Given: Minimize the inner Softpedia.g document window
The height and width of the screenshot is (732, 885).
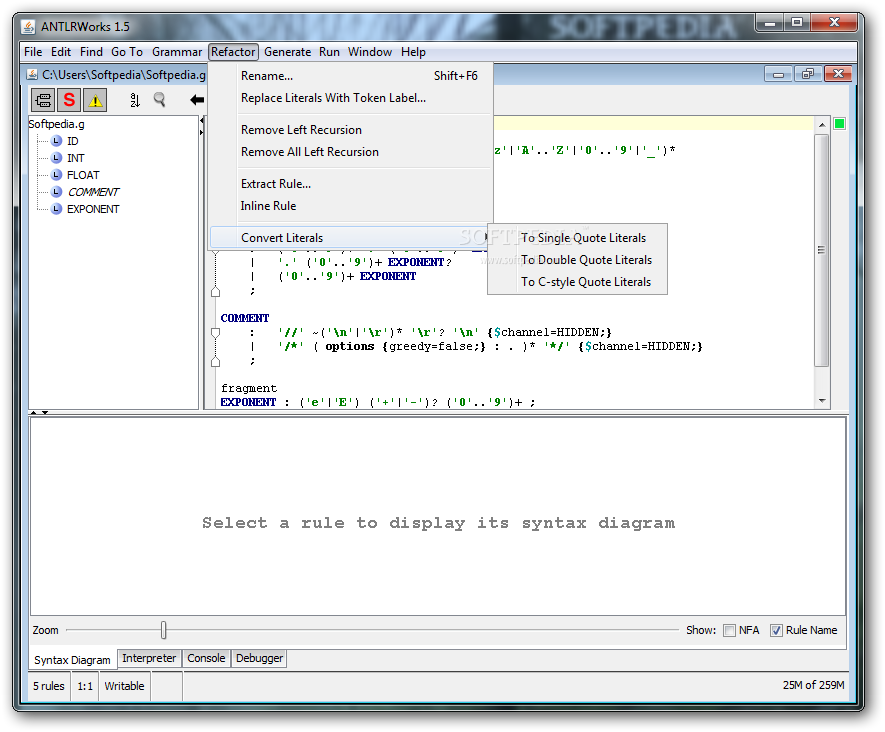Looking at the screenshot, I should point(778,74).
